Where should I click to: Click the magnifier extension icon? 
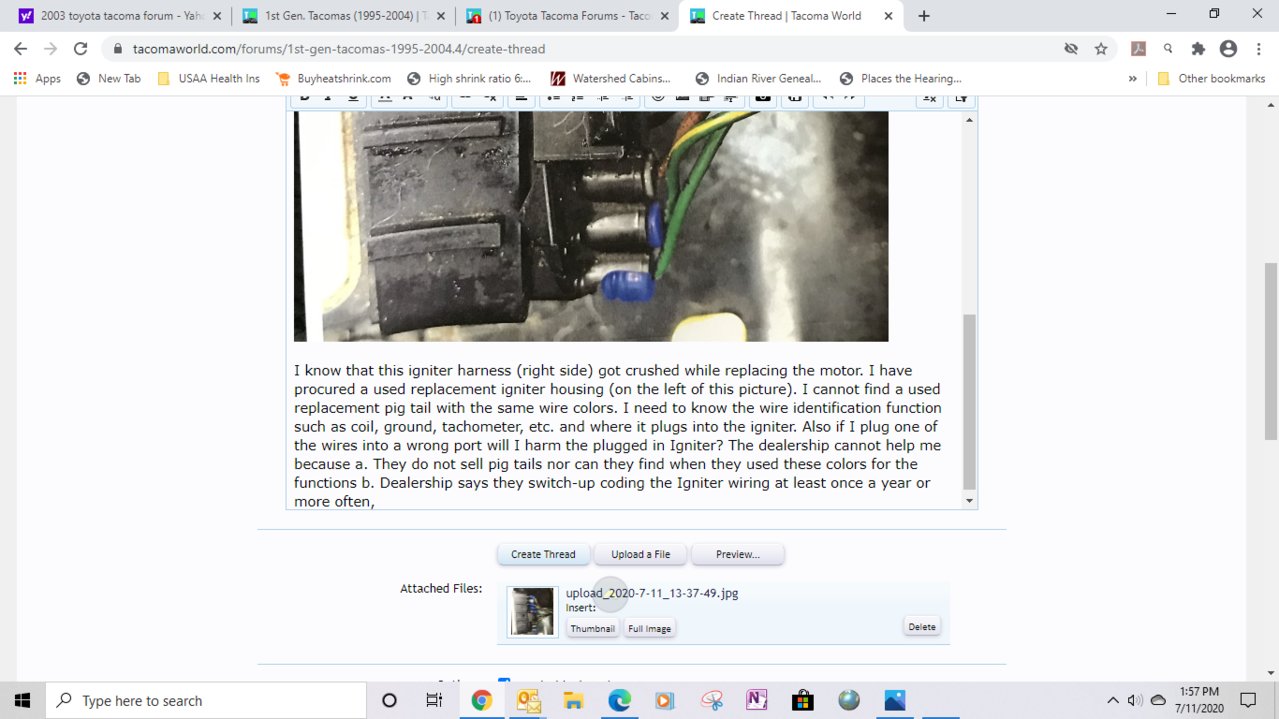pyautogui.click(x=1168, y=48)
